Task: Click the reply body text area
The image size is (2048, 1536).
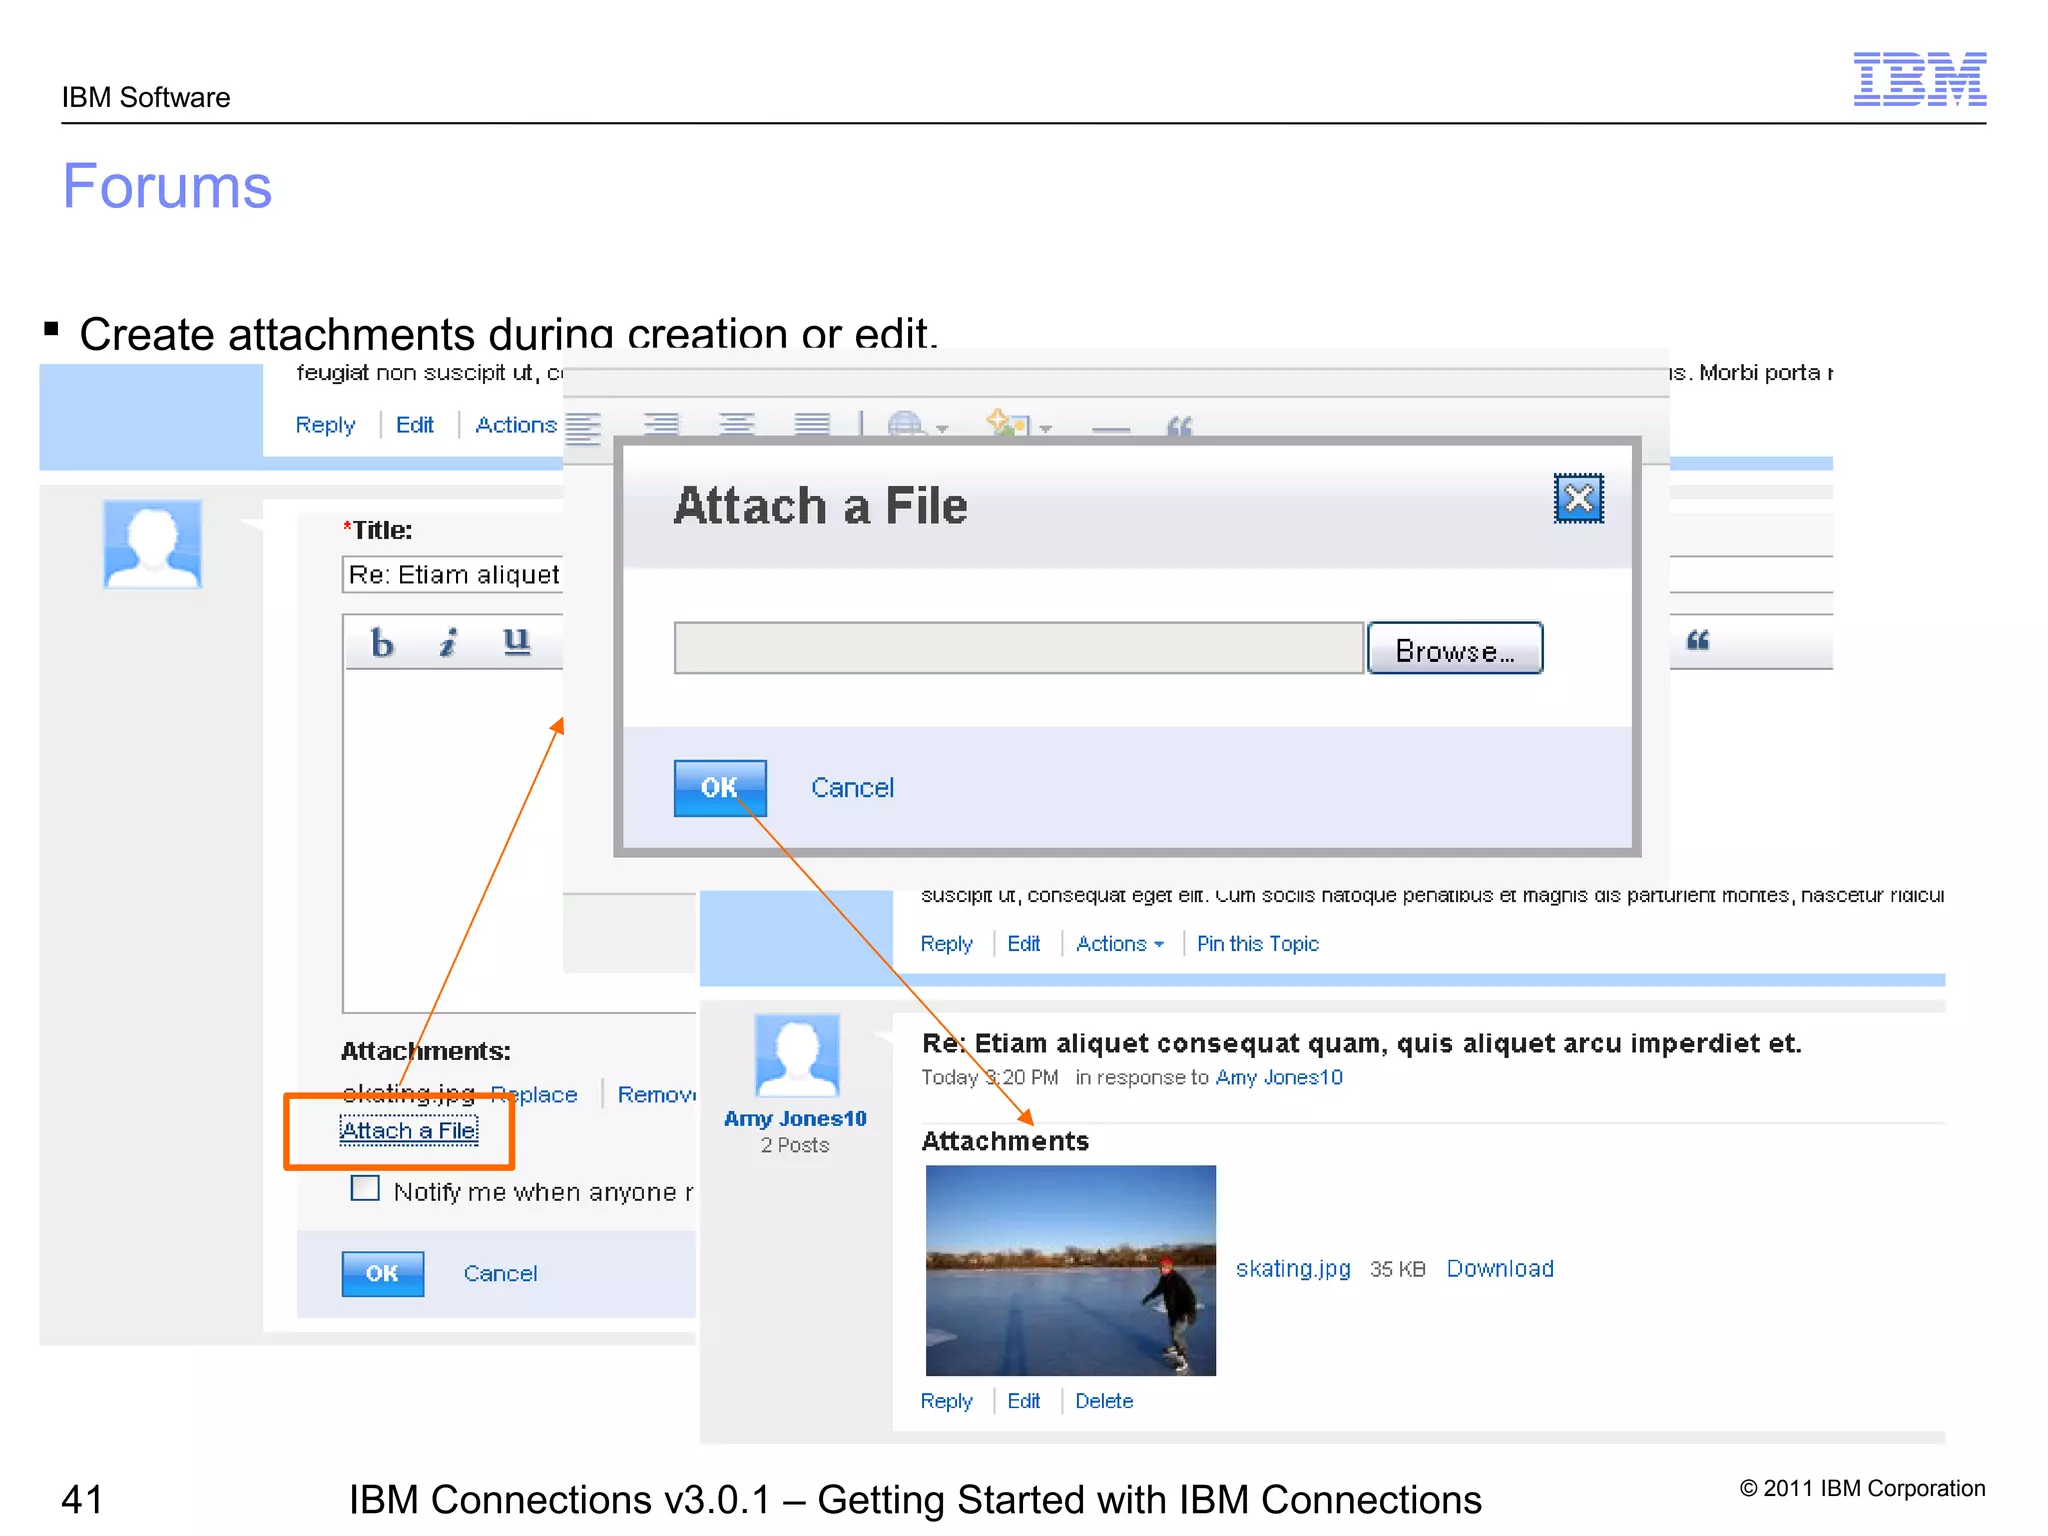Action: tap(453, 840)
